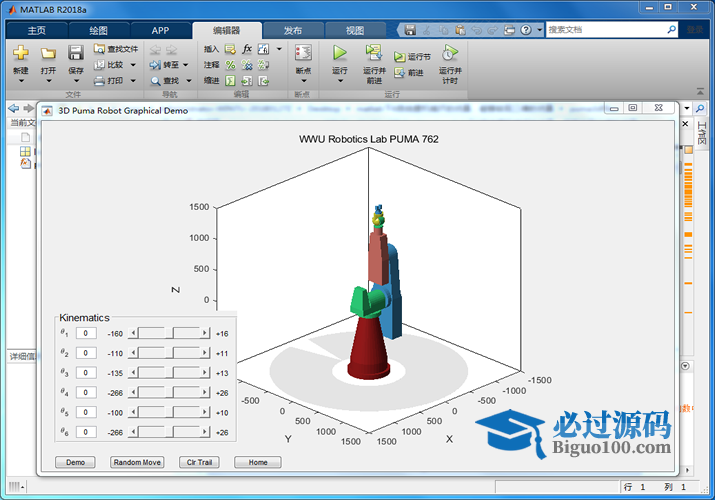The image size is (715, 500).
Task: Click the quick access save icon
Action: [x=410, y=30]
